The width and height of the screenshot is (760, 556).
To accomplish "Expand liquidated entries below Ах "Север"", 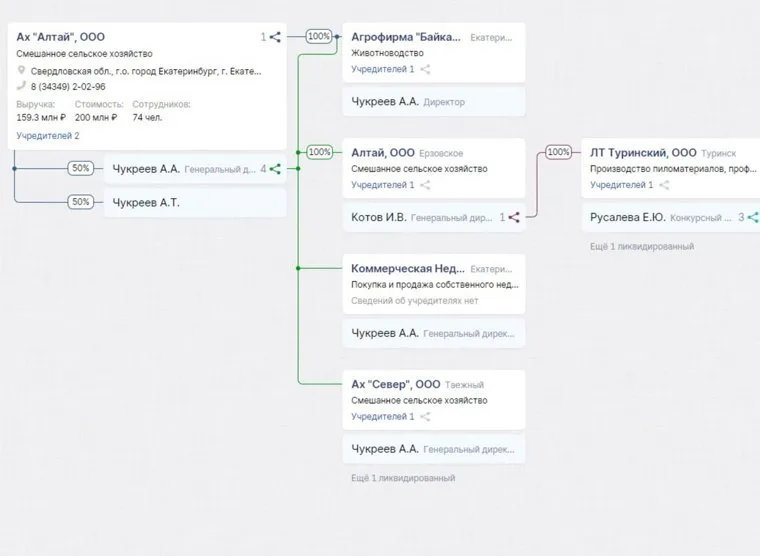I will coord(403,478).
